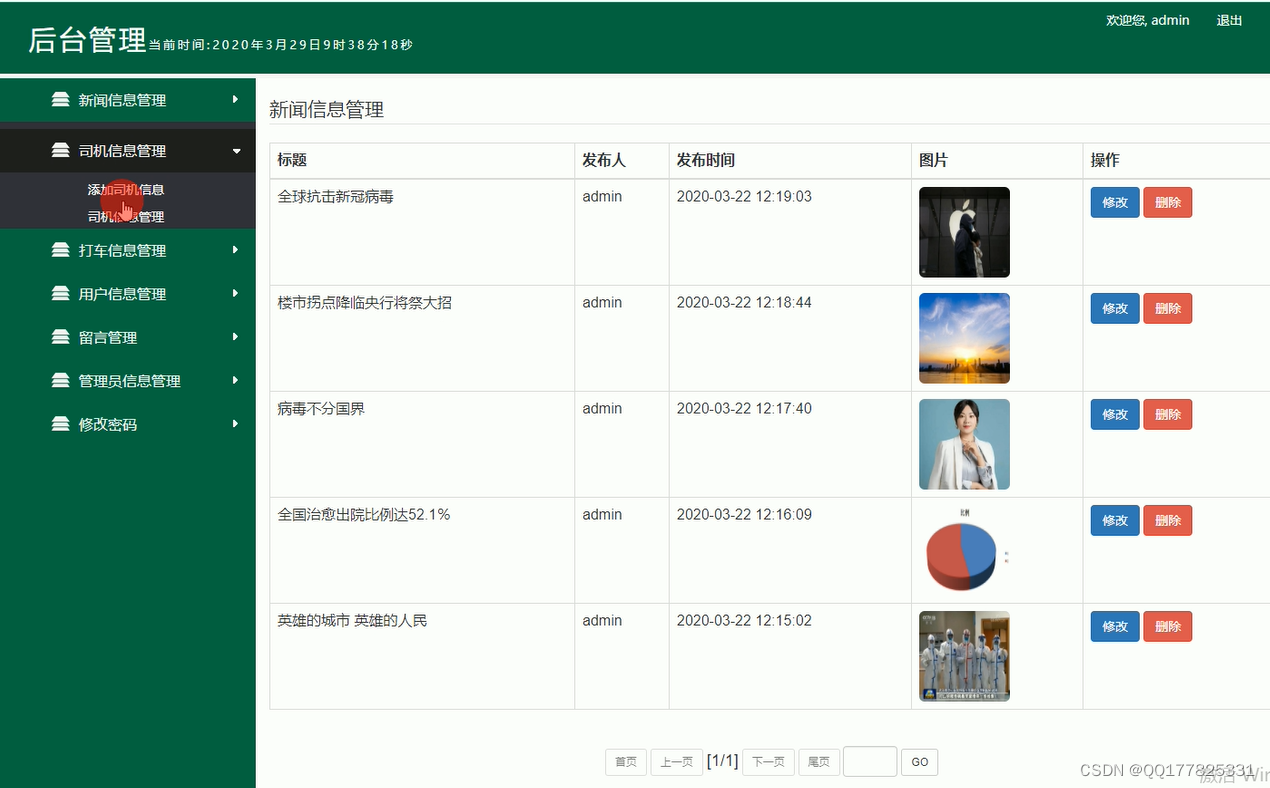This screenshot has height=788, width=1270.
Task: Click the 全球抗击新冠病毒 title cell
Action: [x=422, y=232]
